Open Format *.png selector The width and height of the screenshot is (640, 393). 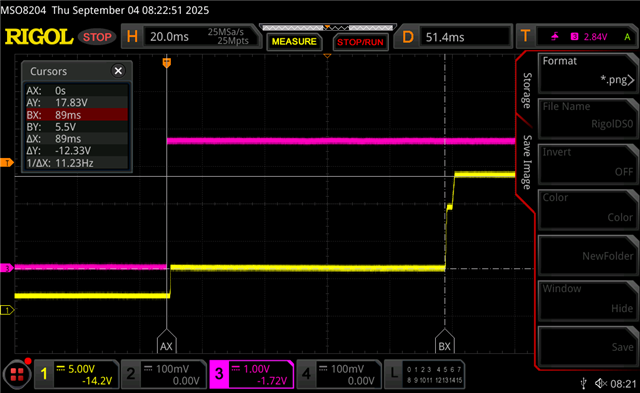[x=588, y=73]
